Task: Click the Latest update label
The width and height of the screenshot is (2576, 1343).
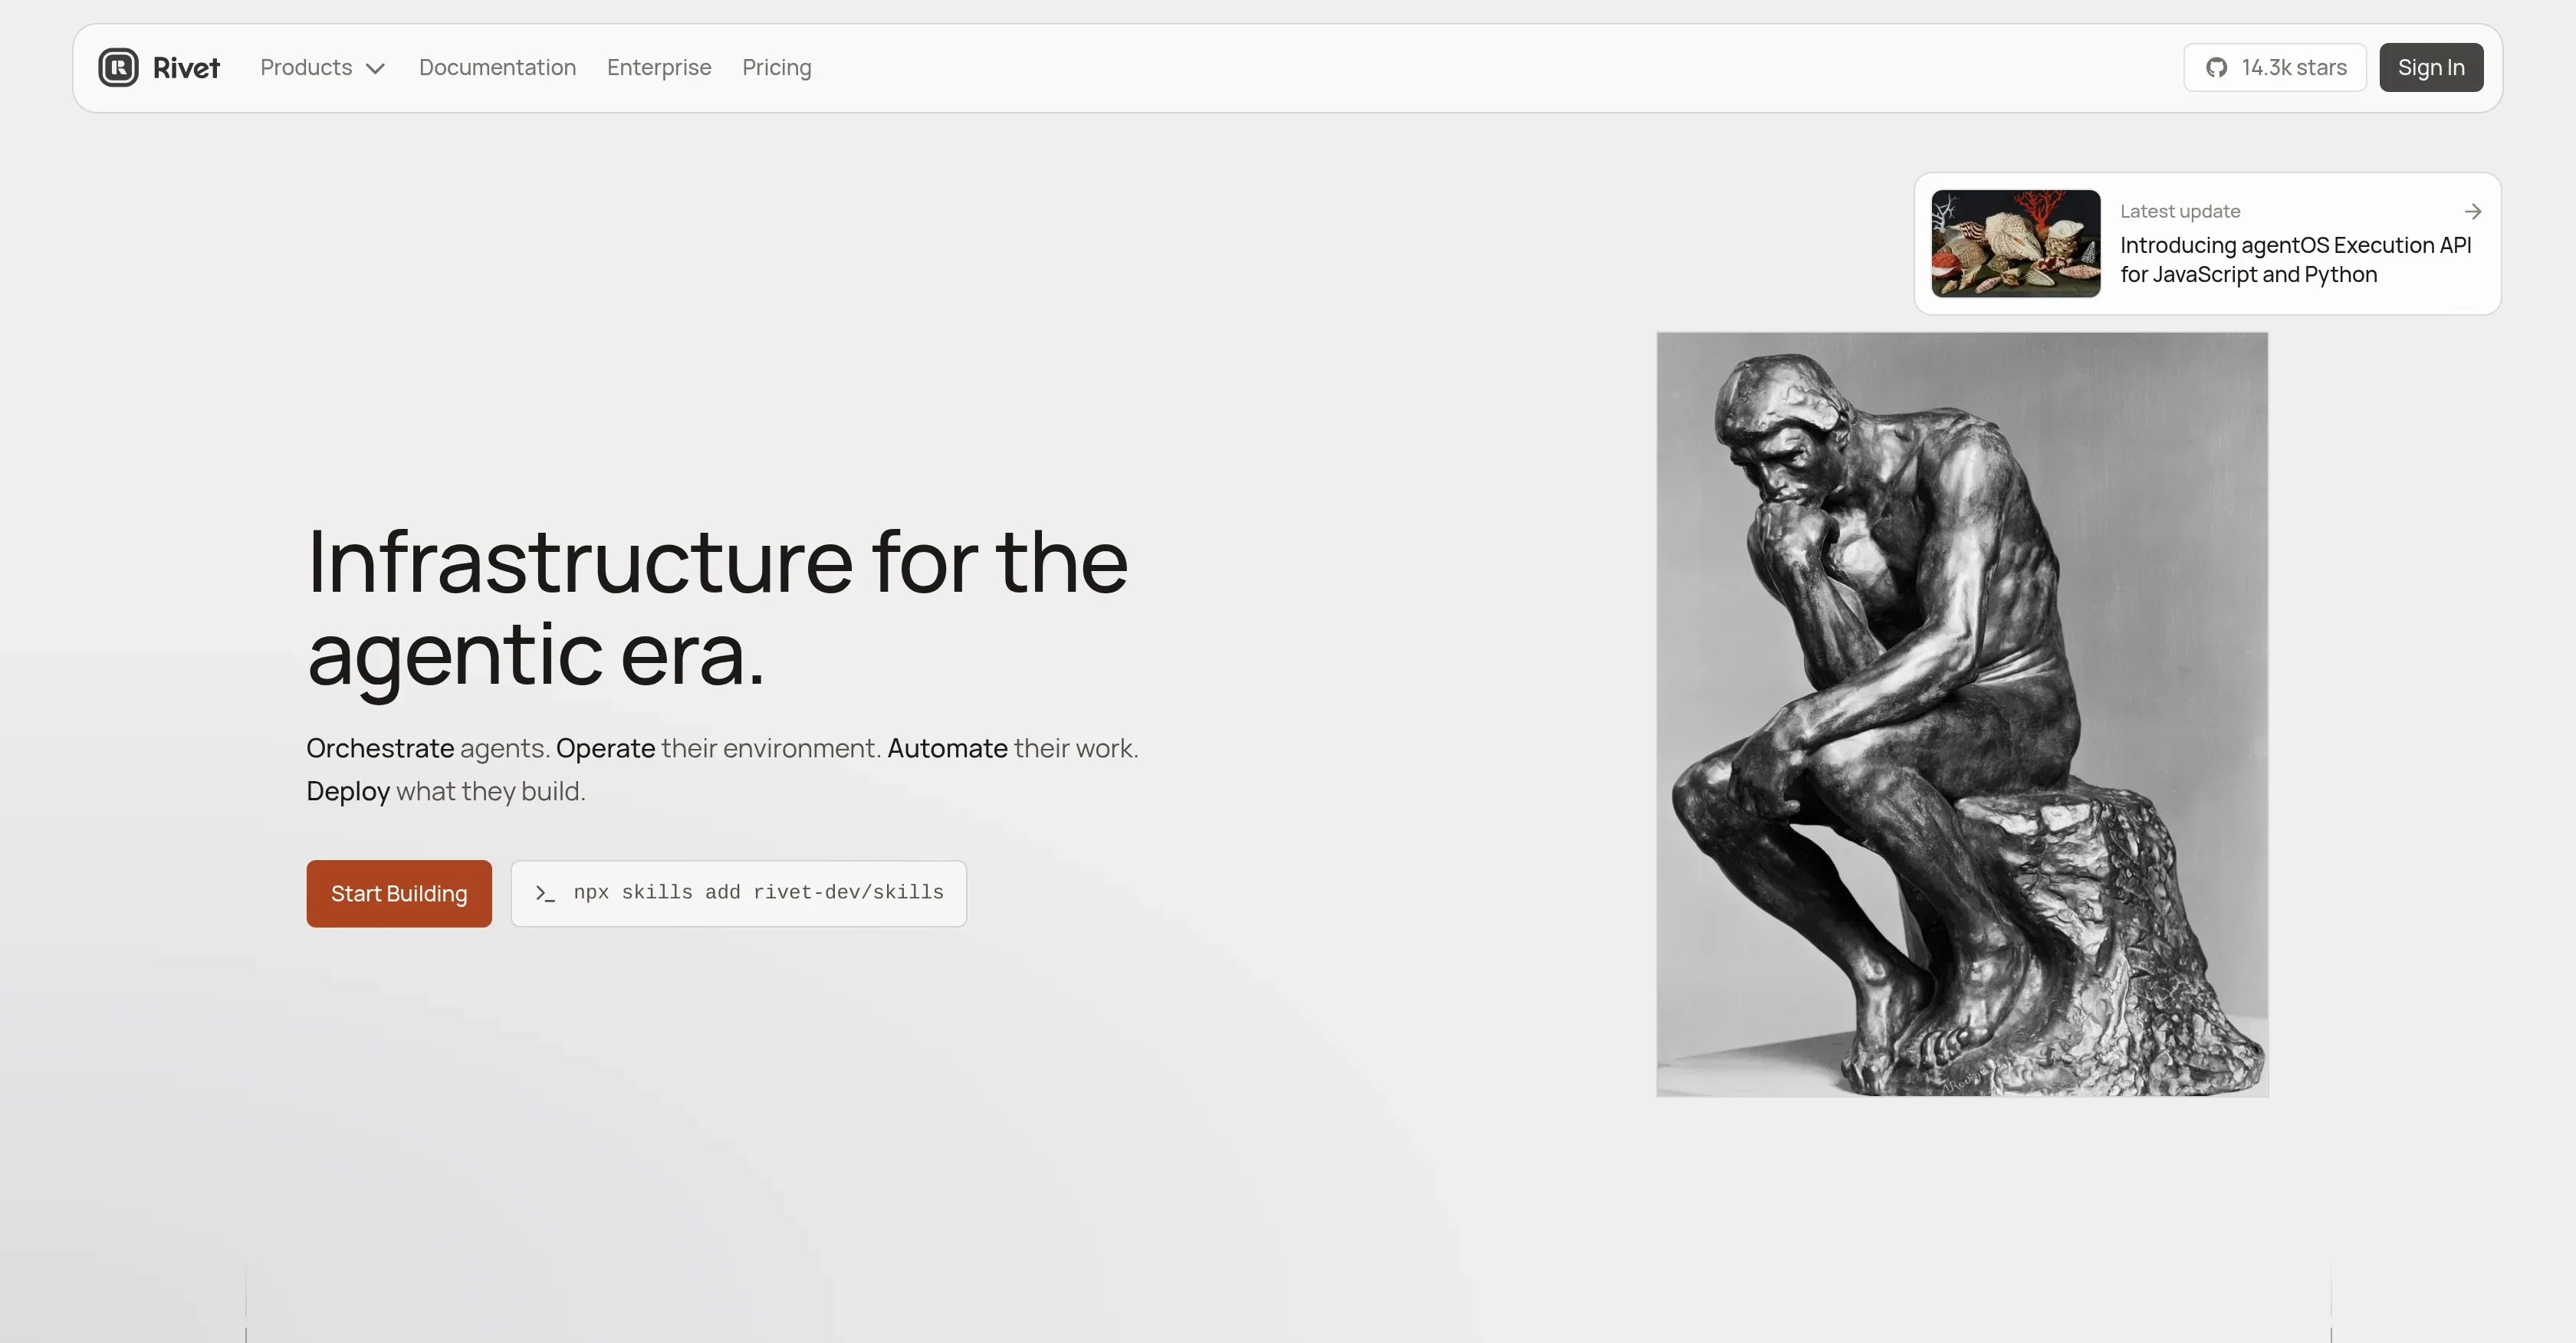Action: (2180, 211)
